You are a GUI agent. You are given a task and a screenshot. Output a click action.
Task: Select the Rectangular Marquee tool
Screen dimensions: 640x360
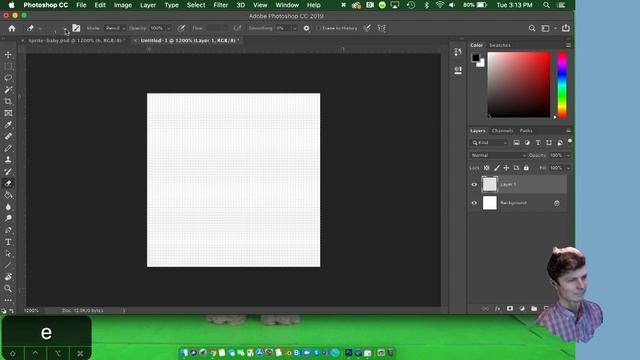8,66
